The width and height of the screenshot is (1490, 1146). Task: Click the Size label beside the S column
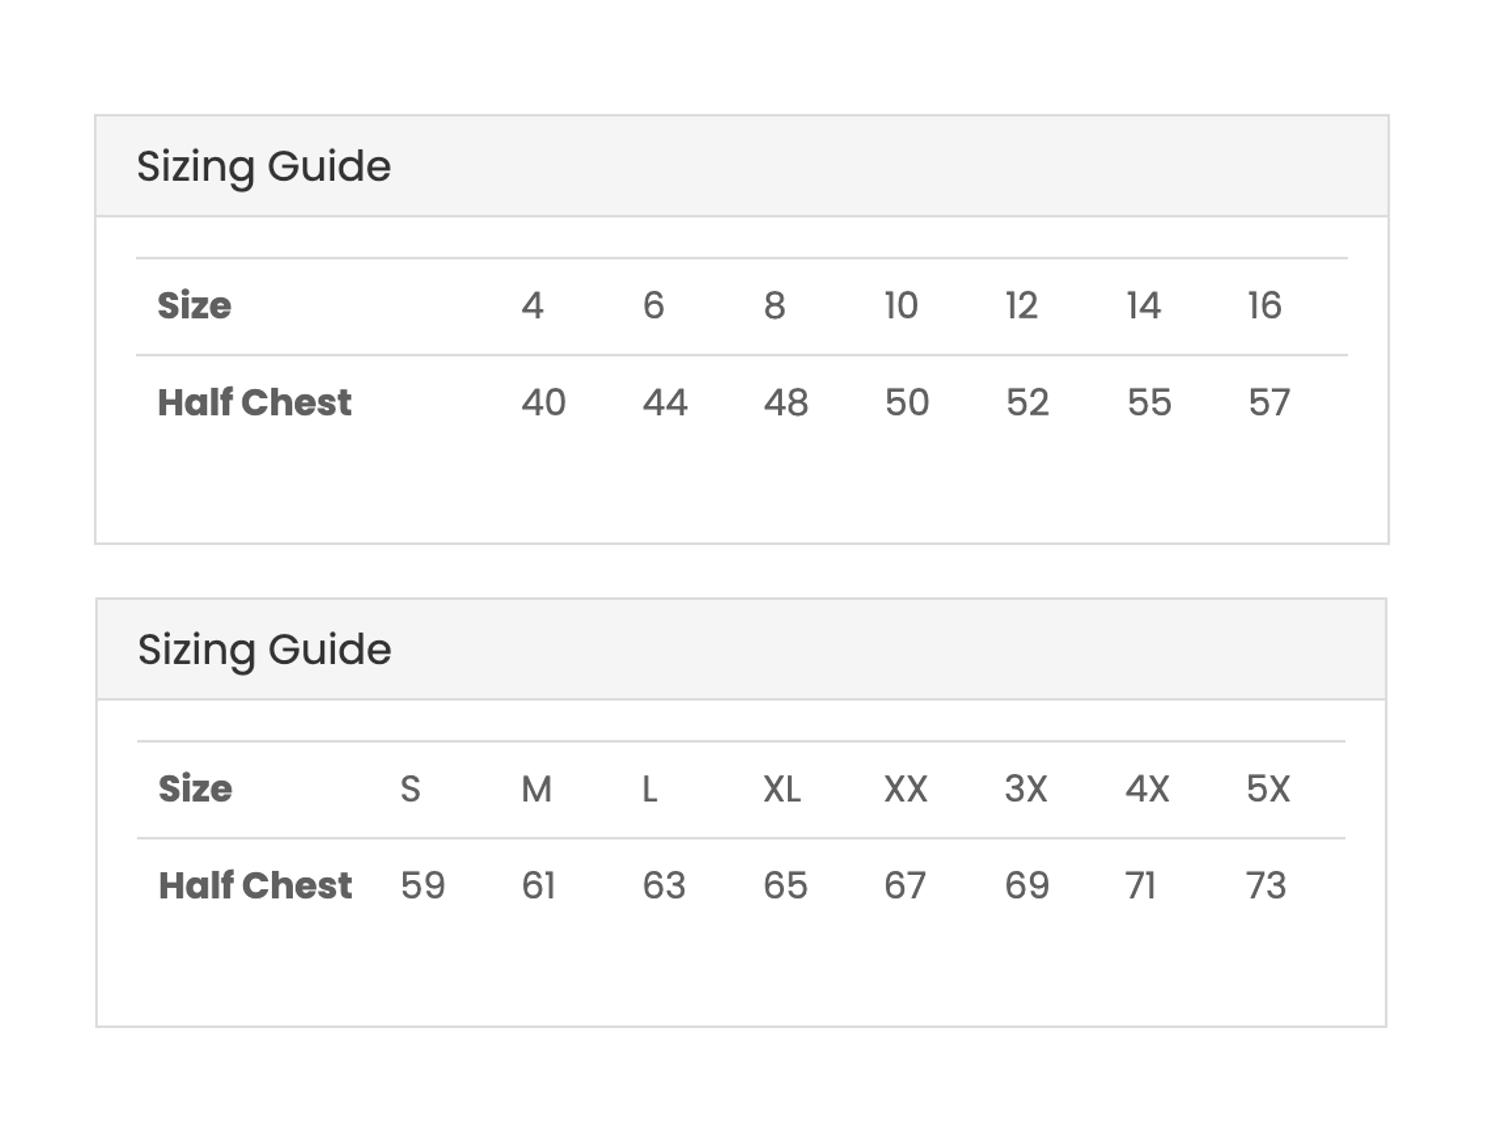coord(195,789)
